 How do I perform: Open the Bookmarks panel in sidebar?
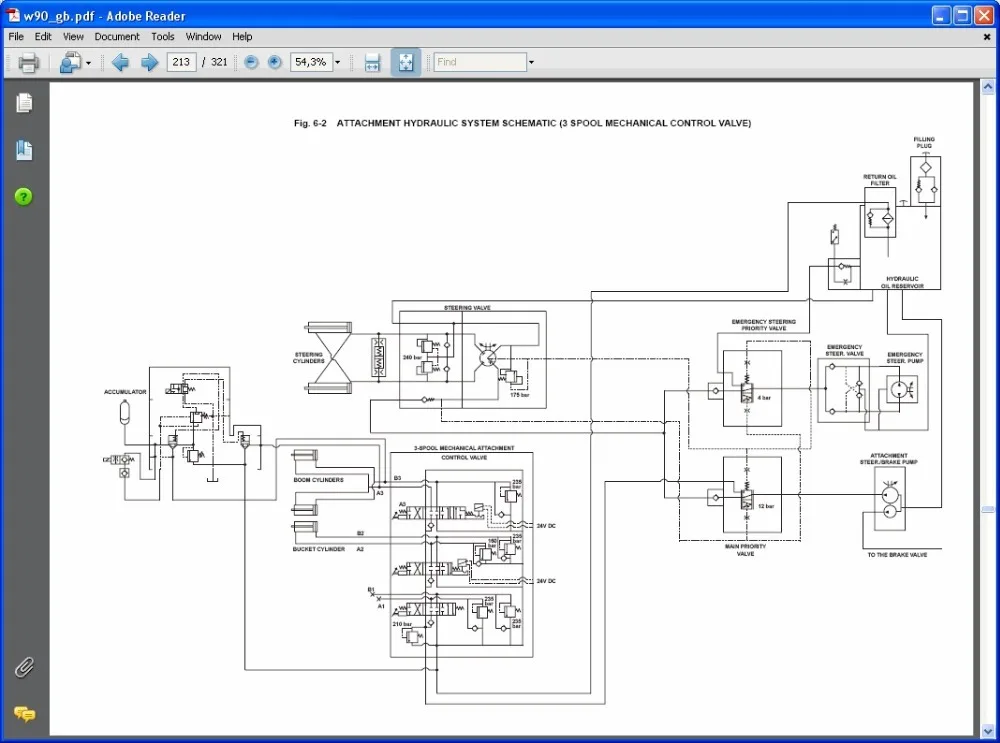pos(24,150)
